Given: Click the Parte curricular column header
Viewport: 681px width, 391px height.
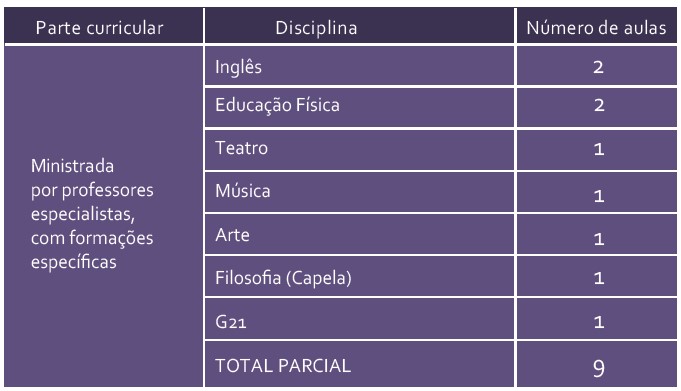Looking at the screenshot, I should (103, 26).
